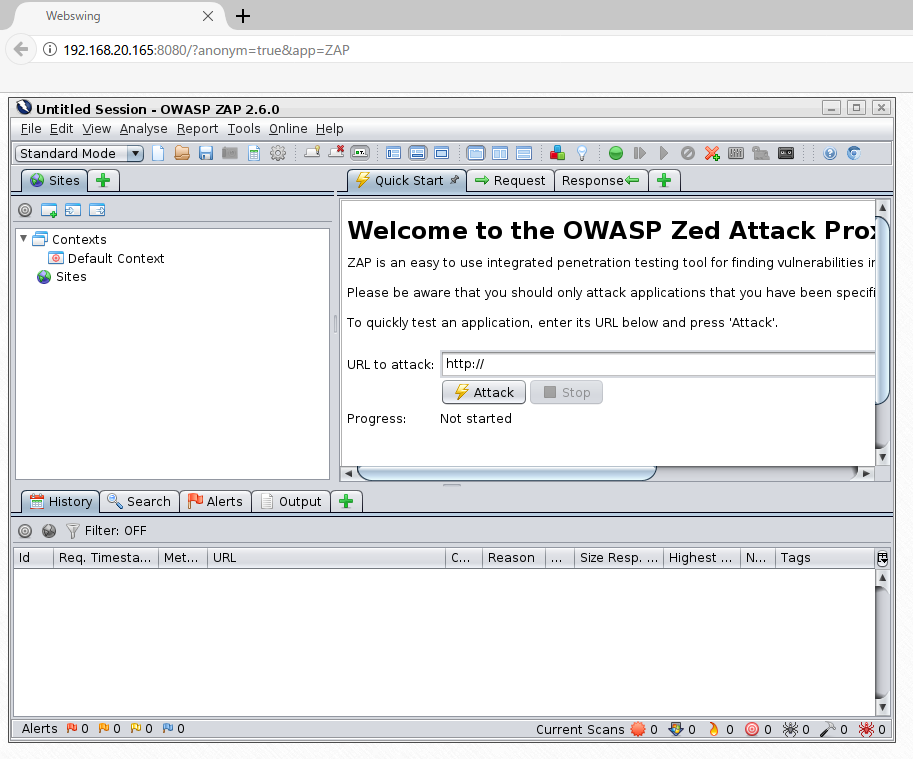
Task: Click the Sites tab
Action: coord(55,180)
